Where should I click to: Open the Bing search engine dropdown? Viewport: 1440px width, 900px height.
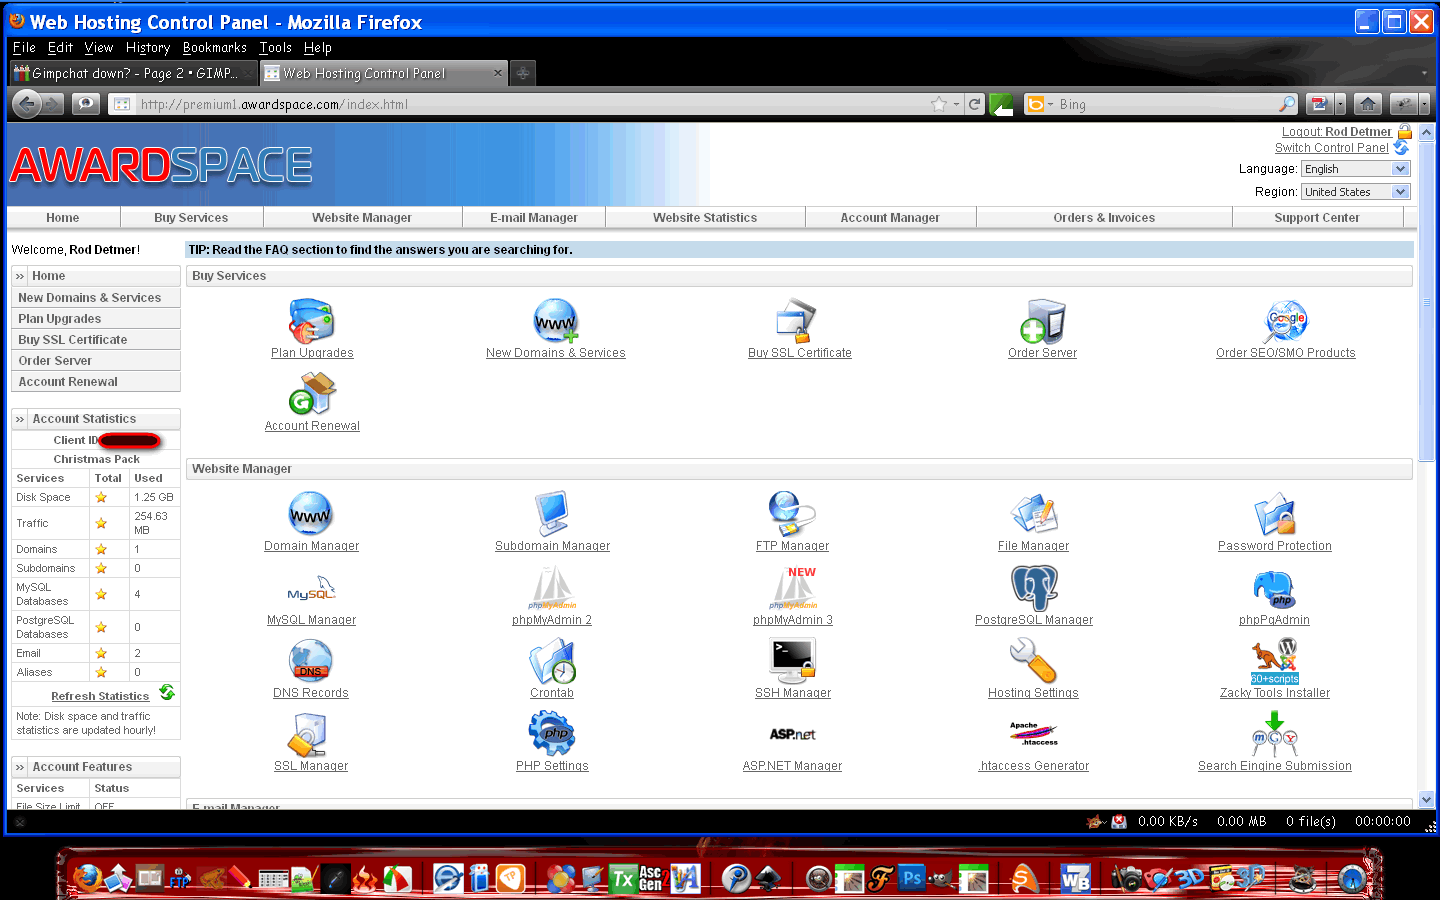(1041, 104)
